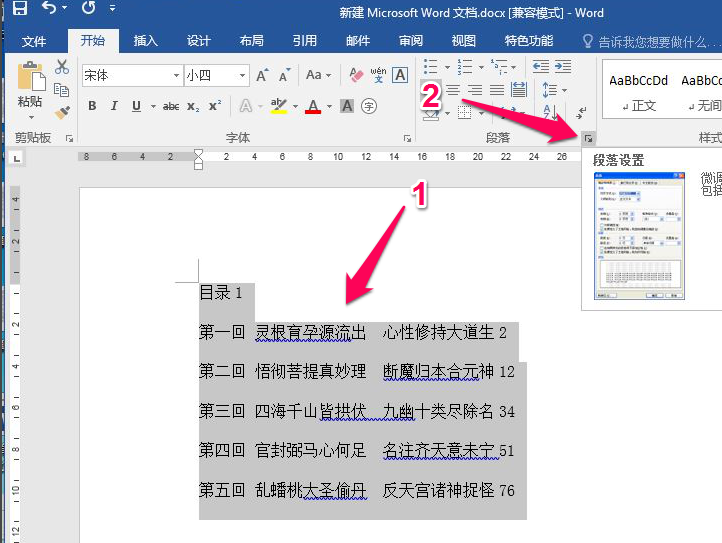Apply gray Character Shading A
This screenshot has height=543, width=722.
pos(347,106)
